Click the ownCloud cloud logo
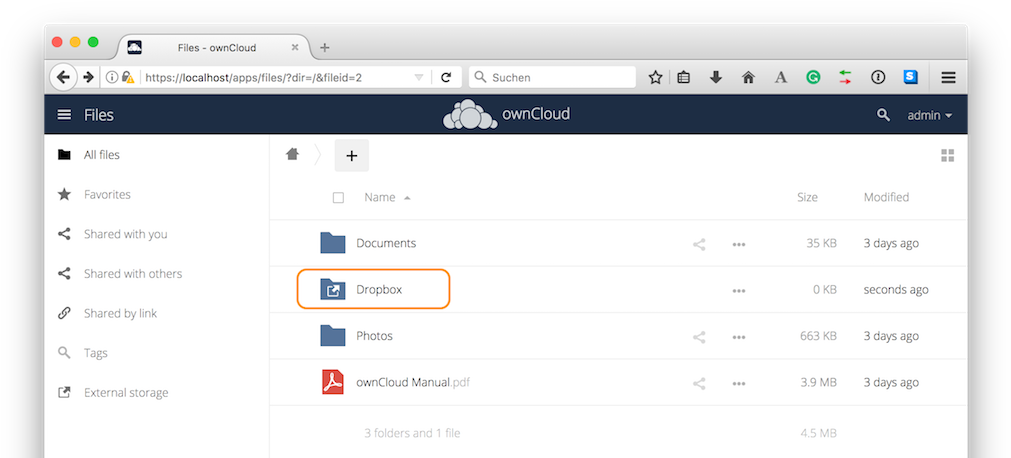Image resolution: width=1011 pixels, height=458 pixels. (x=470, y=115)
